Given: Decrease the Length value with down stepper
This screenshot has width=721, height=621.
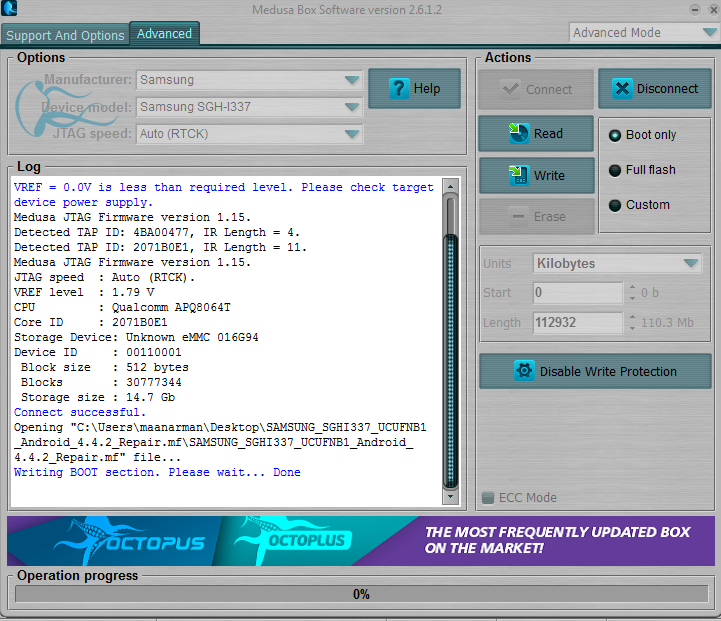Looking at the screenshot, I should click(632, 328).
